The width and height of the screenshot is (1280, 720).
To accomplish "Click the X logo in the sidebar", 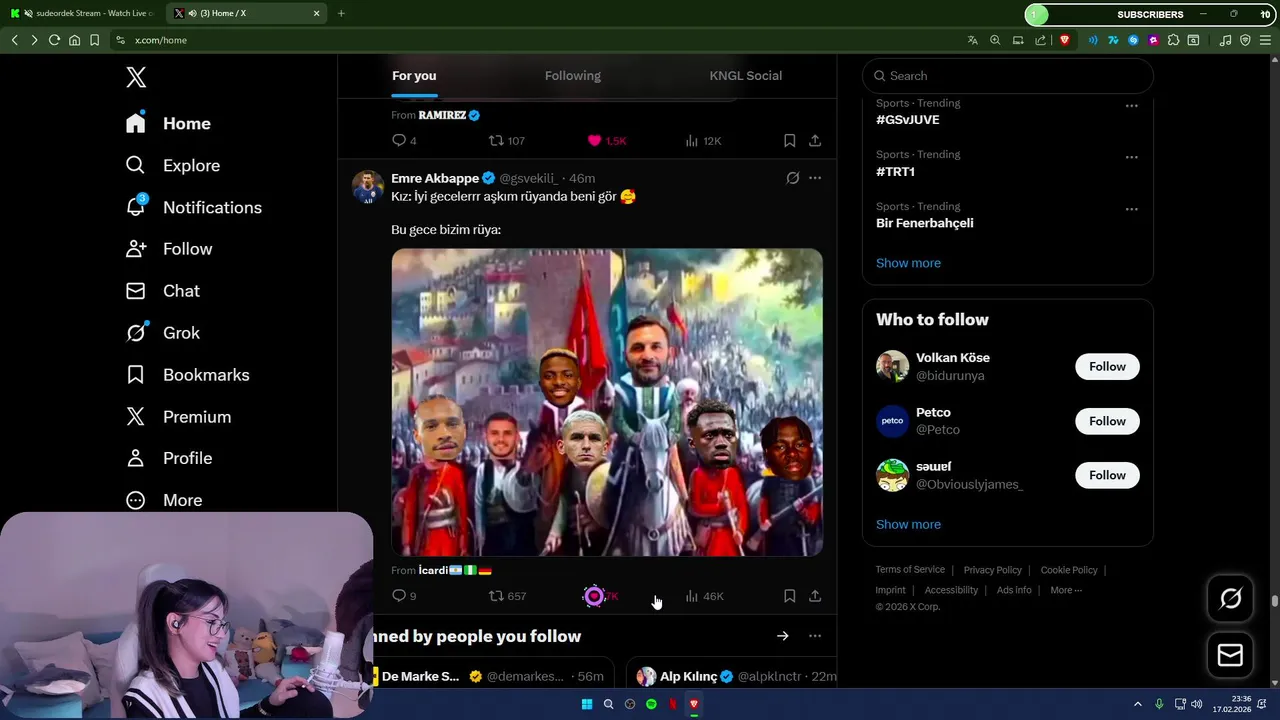I will click(136, 76).
